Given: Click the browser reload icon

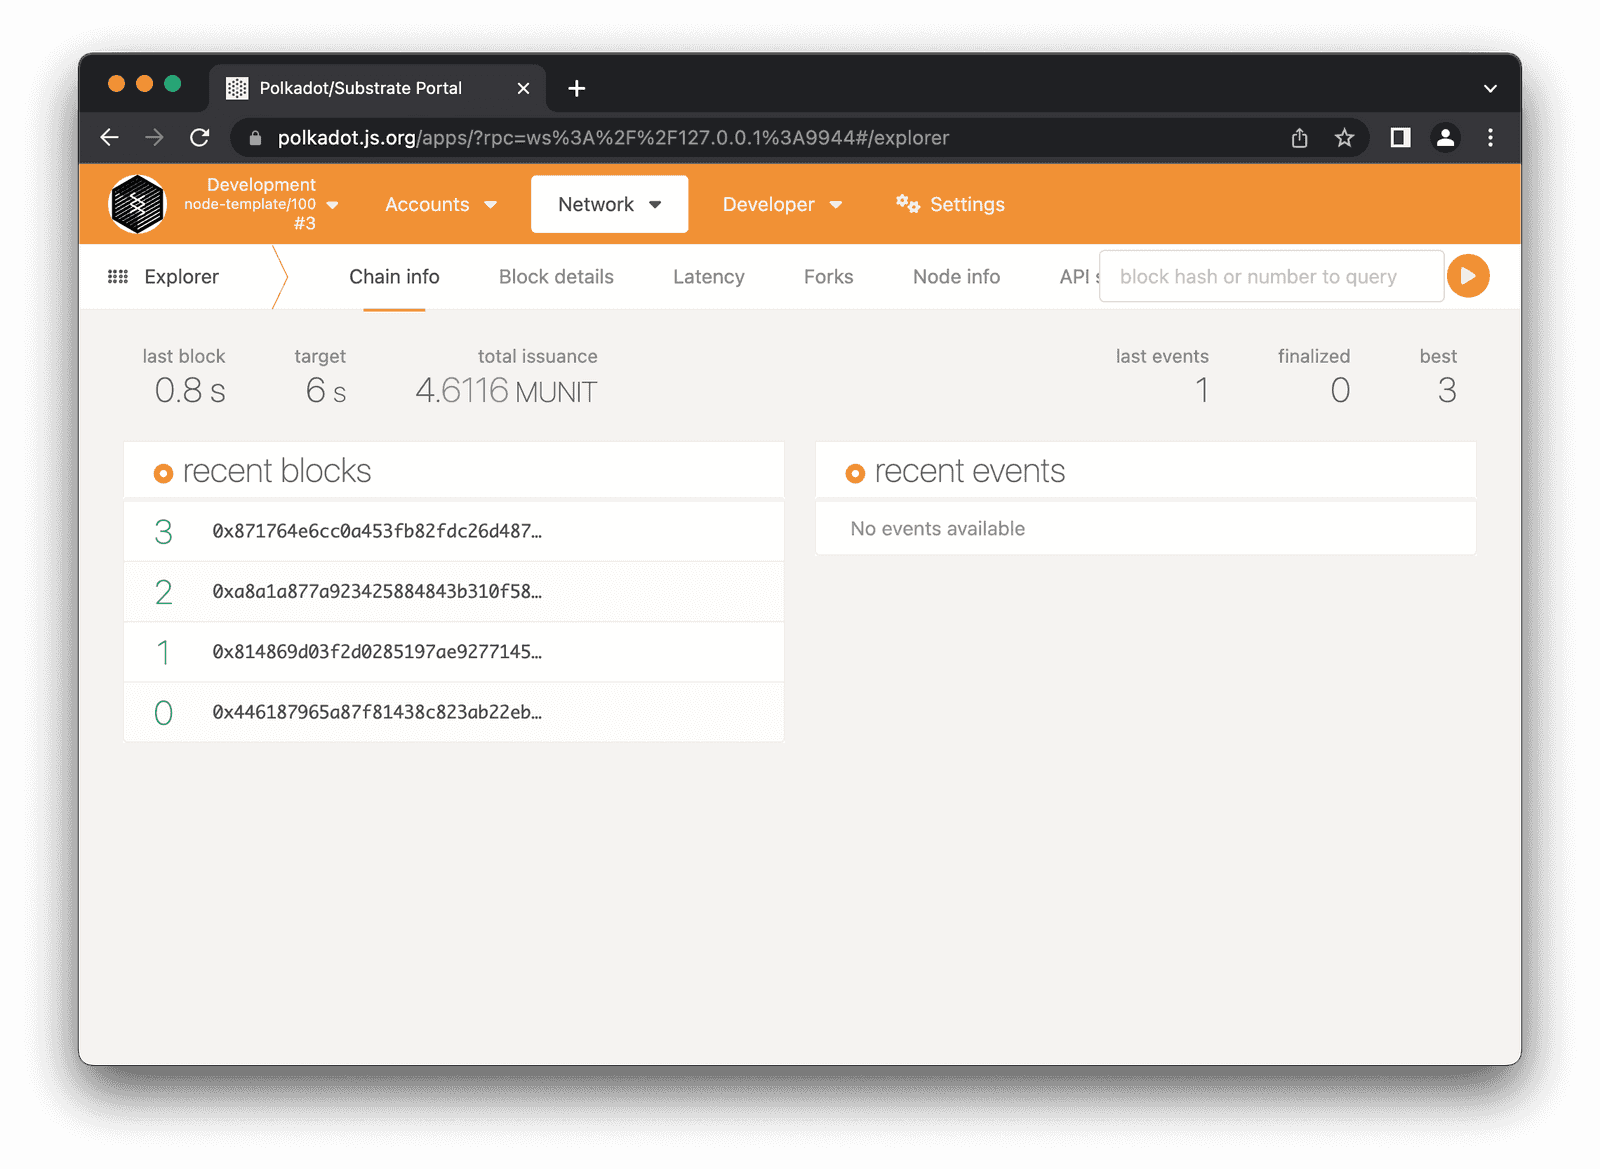Looking at the screenshot, I should (199, 137).
